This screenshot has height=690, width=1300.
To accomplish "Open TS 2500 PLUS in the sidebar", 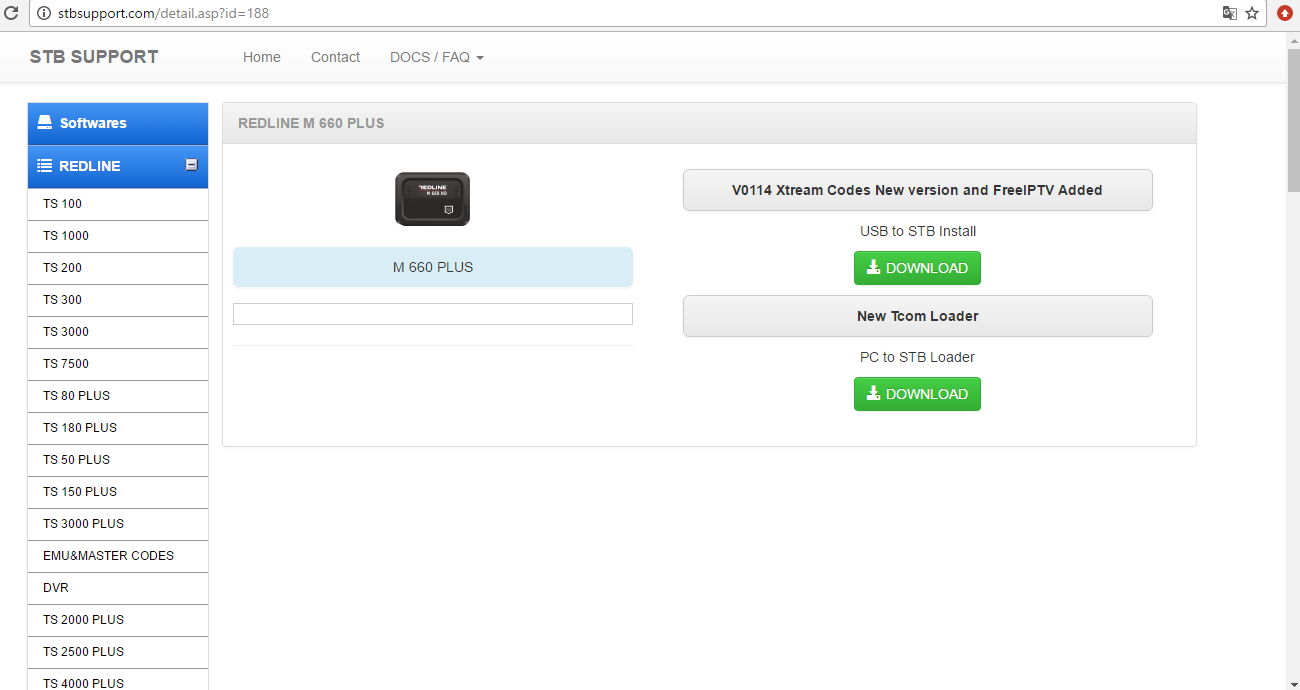I will (118, 652).
